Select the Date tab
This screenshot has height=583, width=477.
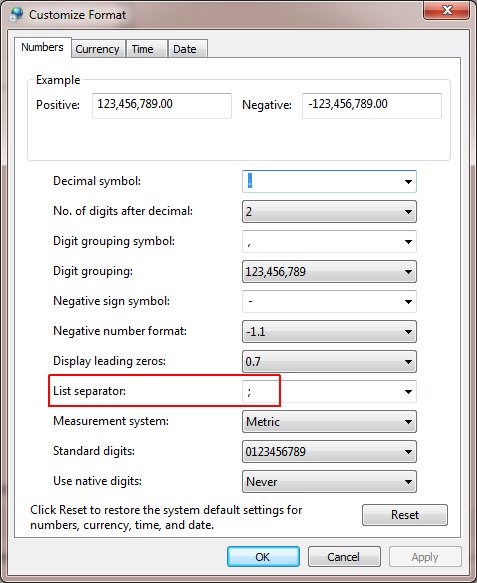[187, 49]
